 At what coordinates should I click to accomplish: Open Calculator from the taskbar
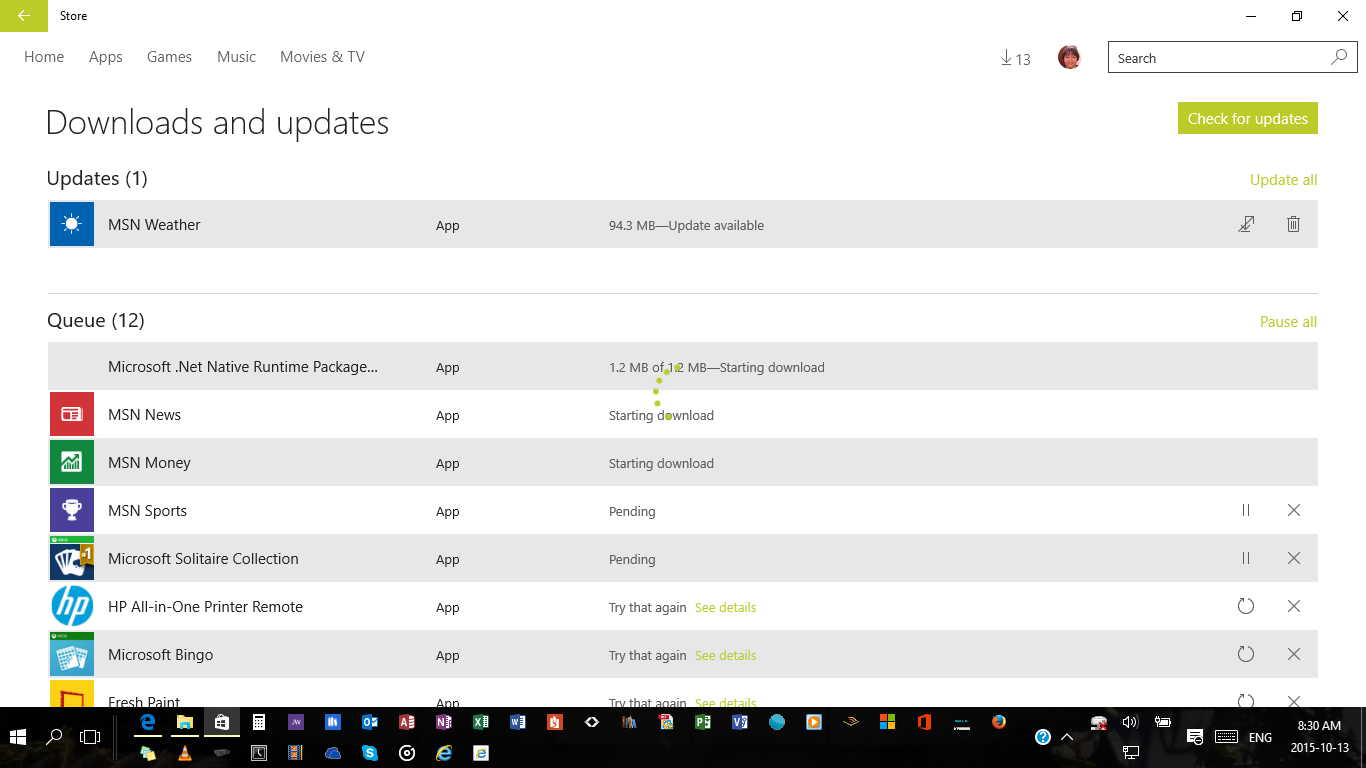pos(259,721)
